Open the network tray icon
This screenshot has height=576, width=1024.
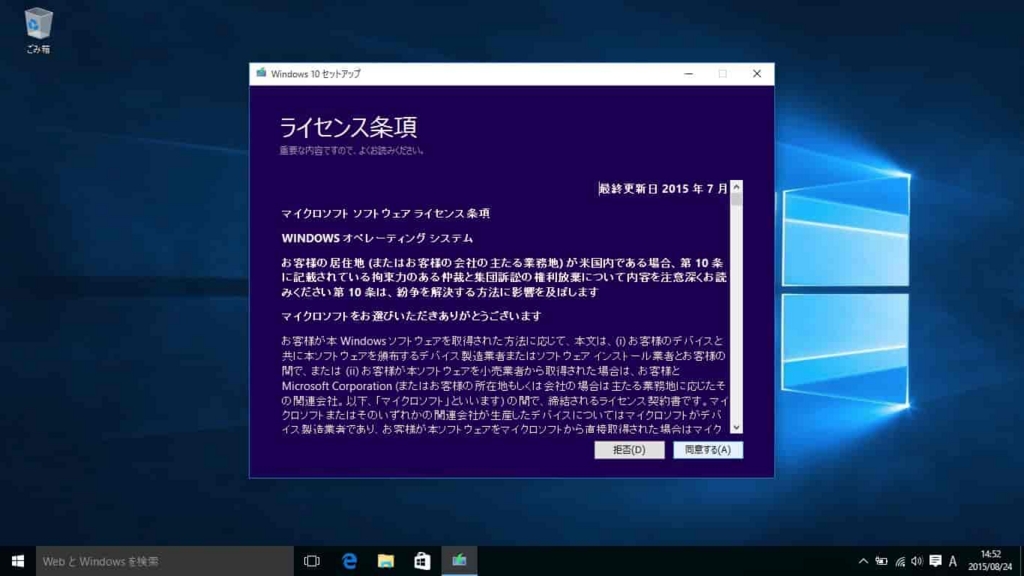click(x=900, y=561)
